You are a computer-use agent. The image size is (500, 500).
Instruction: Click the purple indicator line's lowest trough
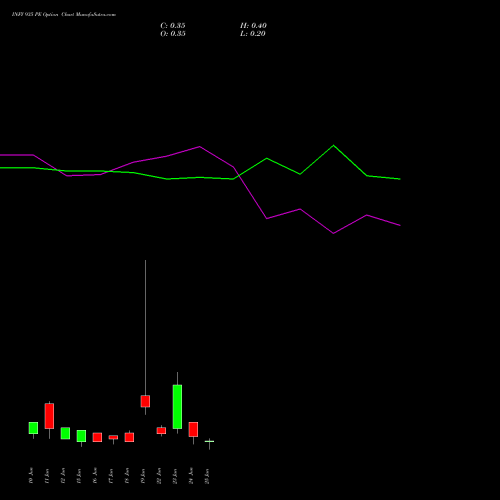(333, 233)
